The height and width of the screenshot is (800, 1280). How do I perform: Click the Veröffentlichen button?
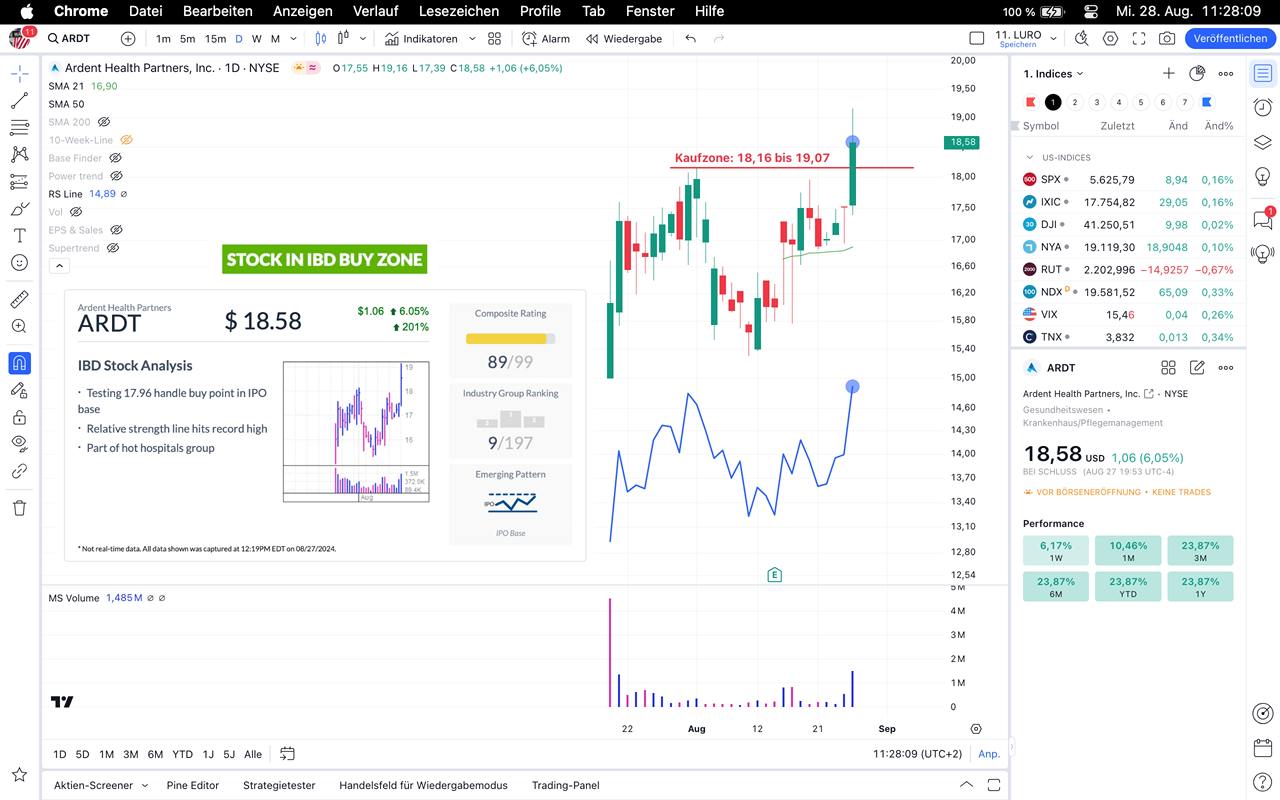pyautogui.click(x=1230, y=39)
